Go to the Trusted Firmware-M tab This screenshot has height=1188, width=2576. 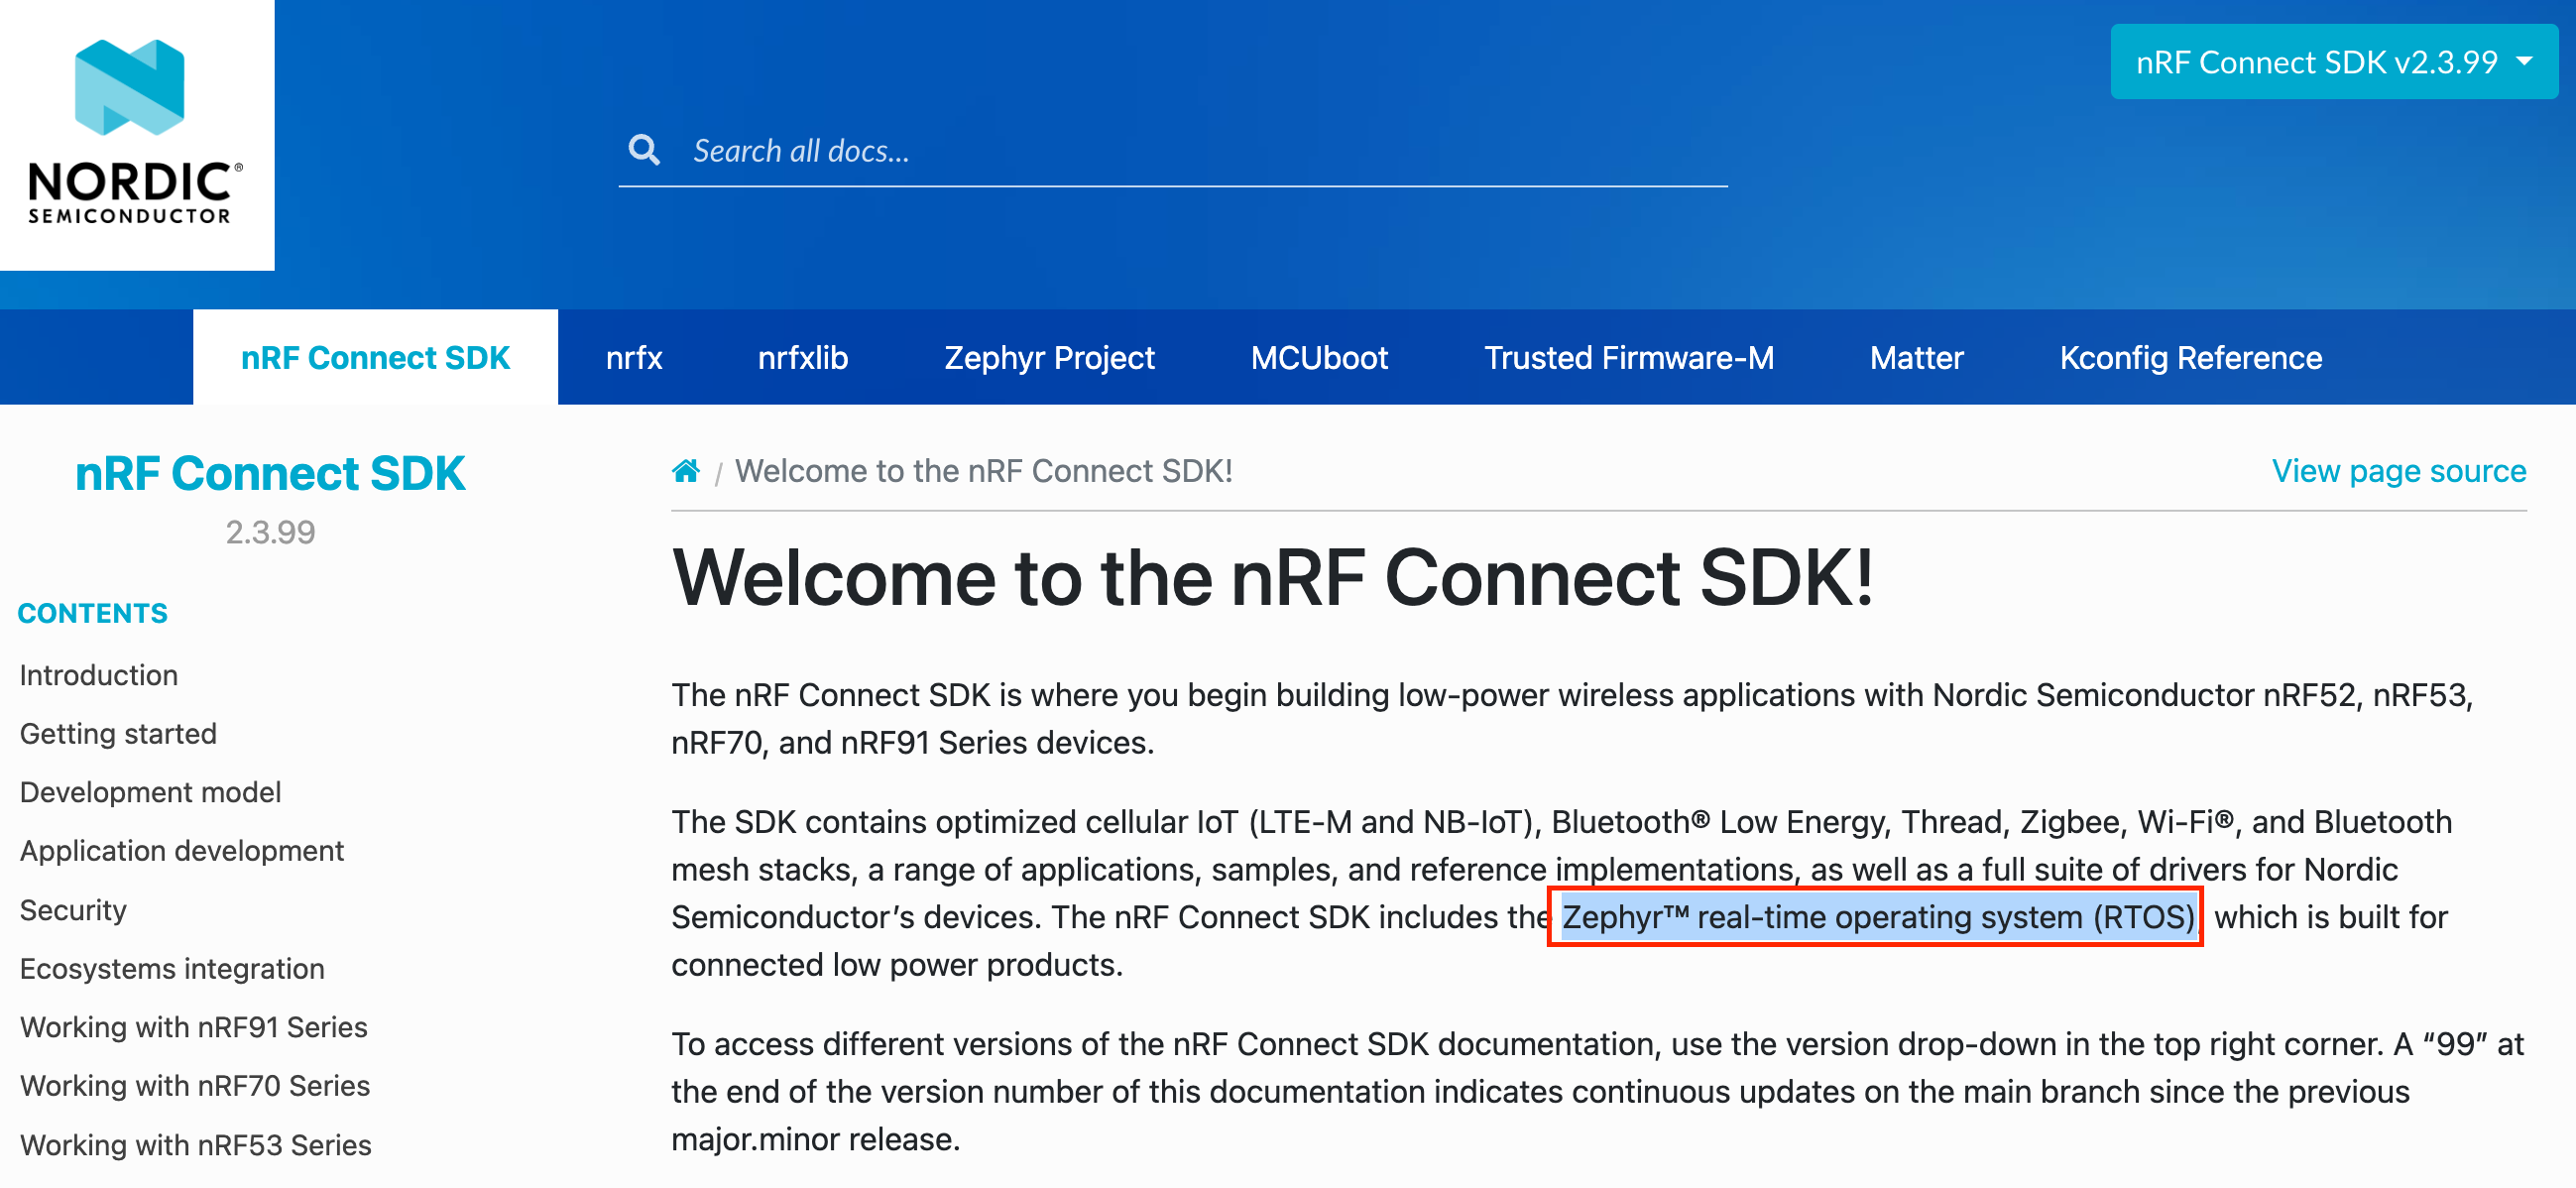click(1628, 358)
